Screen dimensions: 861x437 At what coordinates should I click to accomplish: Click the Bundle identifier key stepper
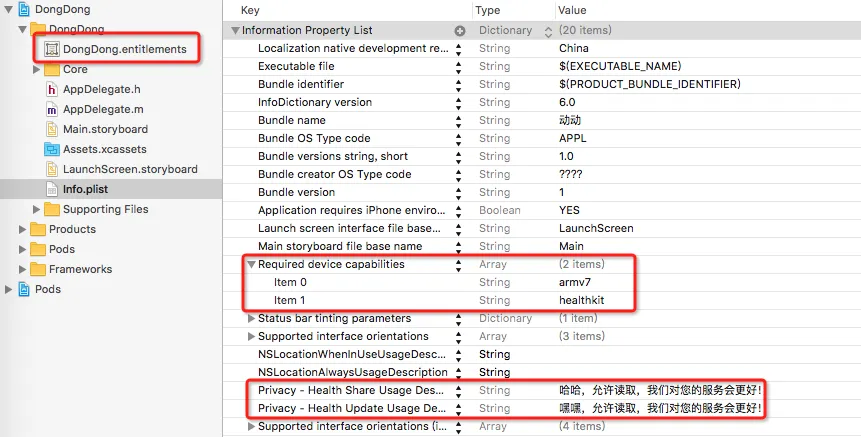coord(459,84)
